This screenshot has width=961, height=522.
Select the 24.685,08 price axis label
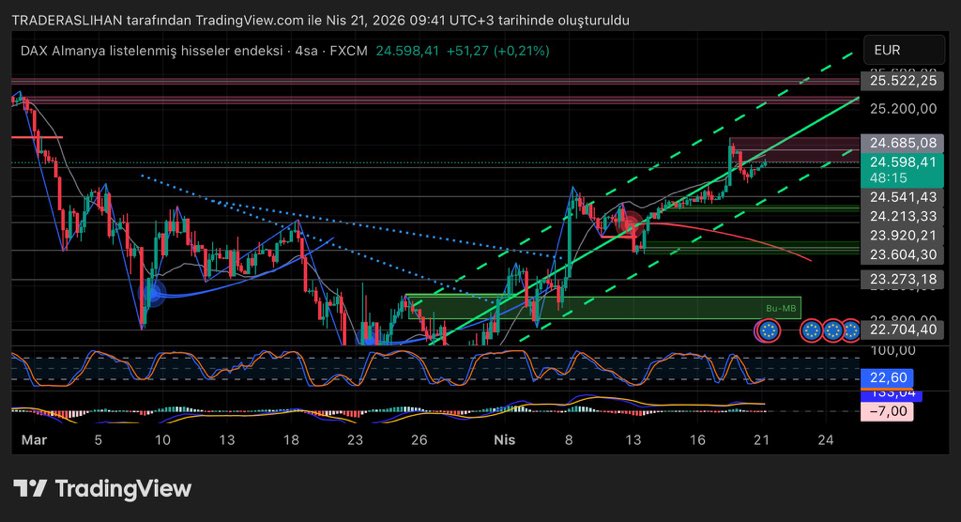902,143
